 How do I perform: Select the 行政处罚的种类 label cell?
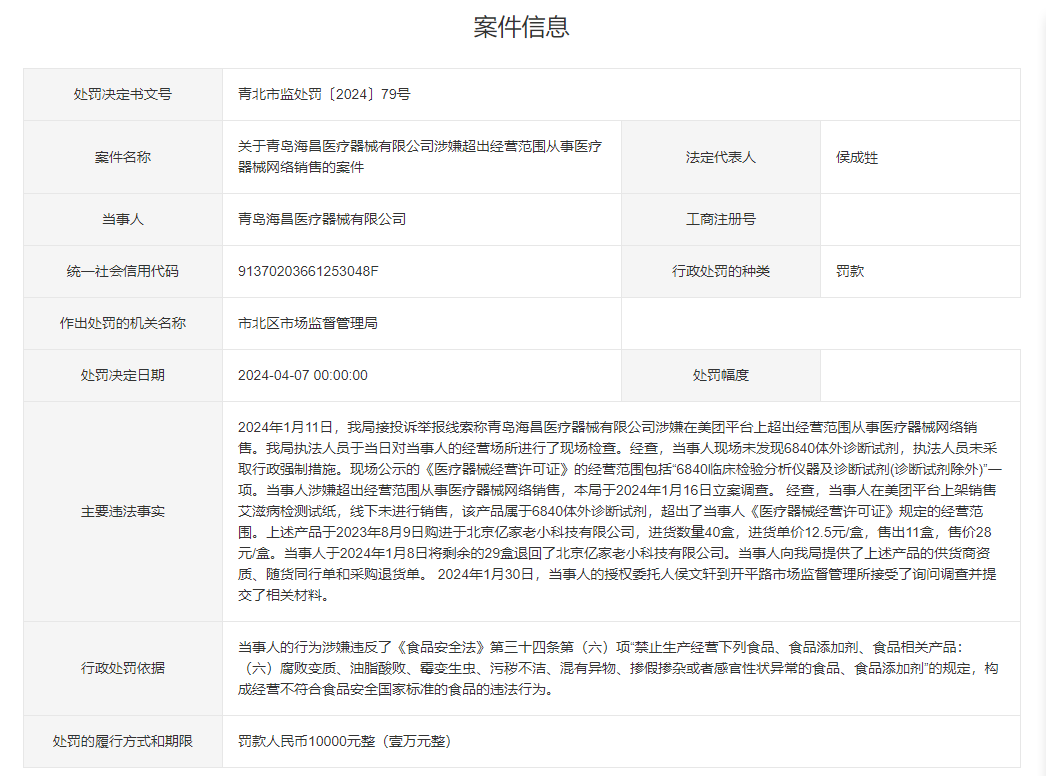pos(720,271)
